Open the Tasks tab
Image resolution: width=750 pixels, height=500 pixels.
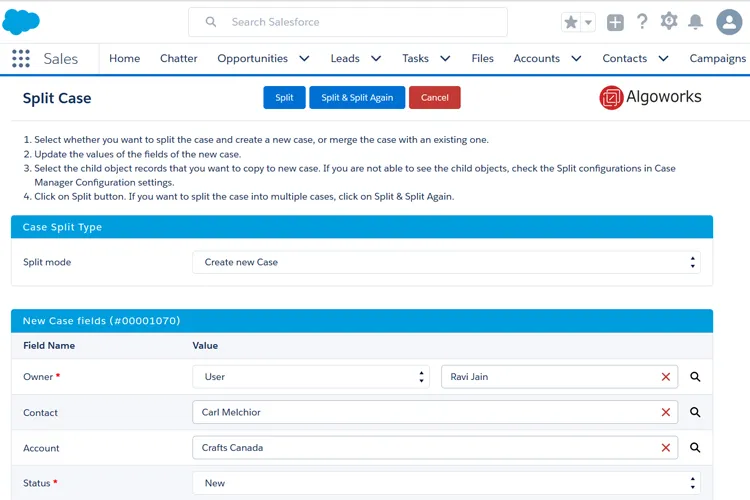(415, 58)
